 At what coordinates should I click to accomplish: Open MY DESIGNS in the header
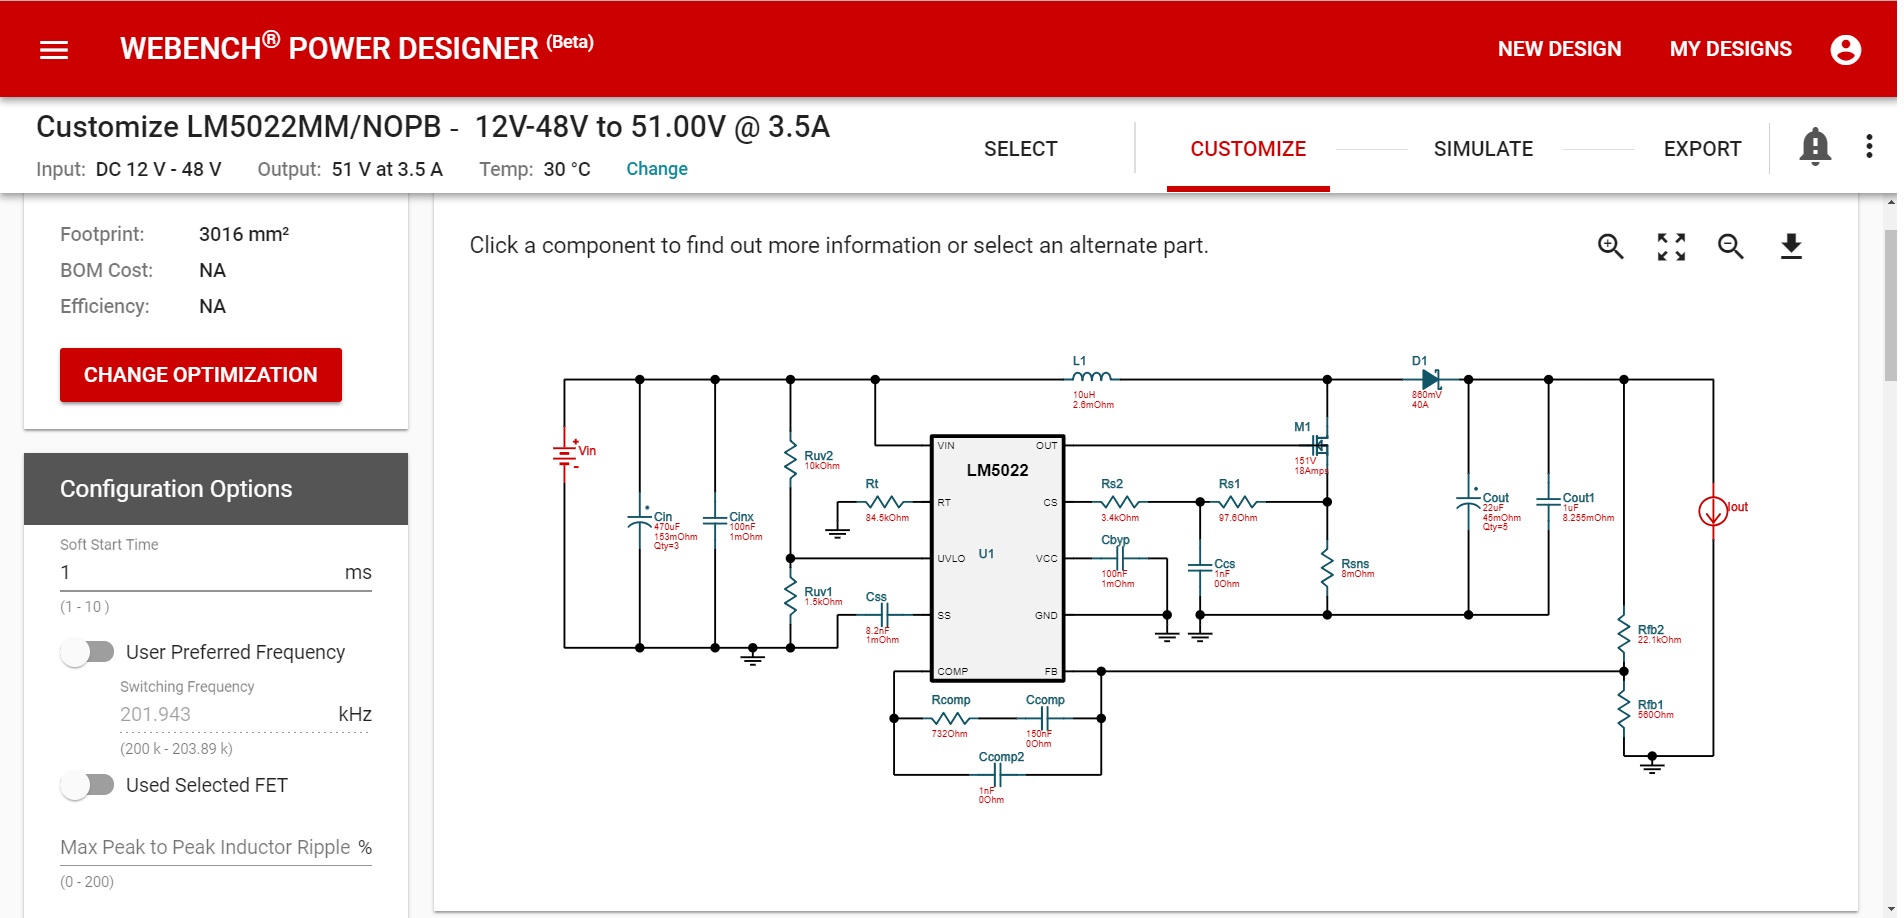1730,49
